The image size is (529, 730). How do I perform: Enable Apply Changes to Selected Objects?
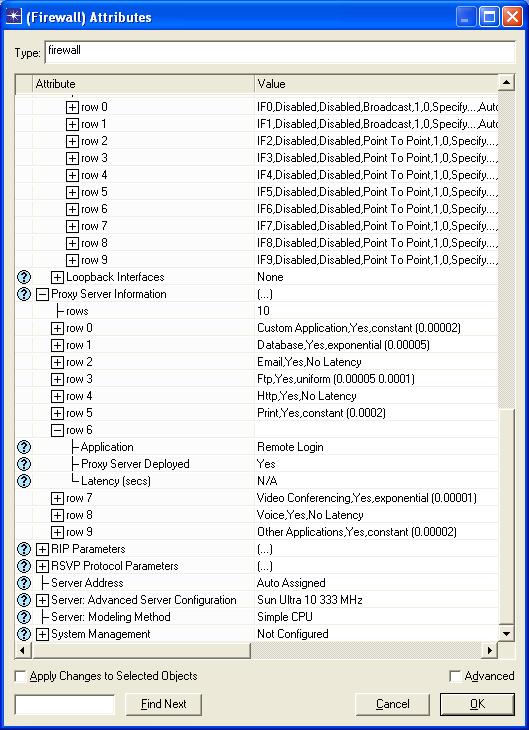tap(20, 676)
